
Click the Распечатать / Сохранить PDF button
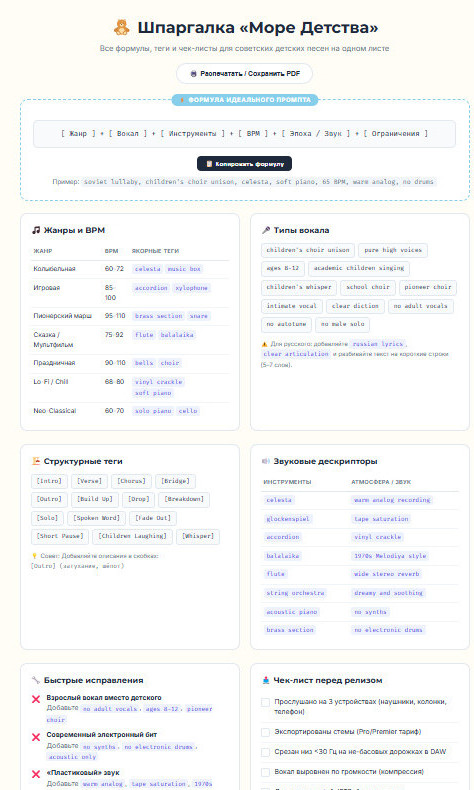pos(244,74)
